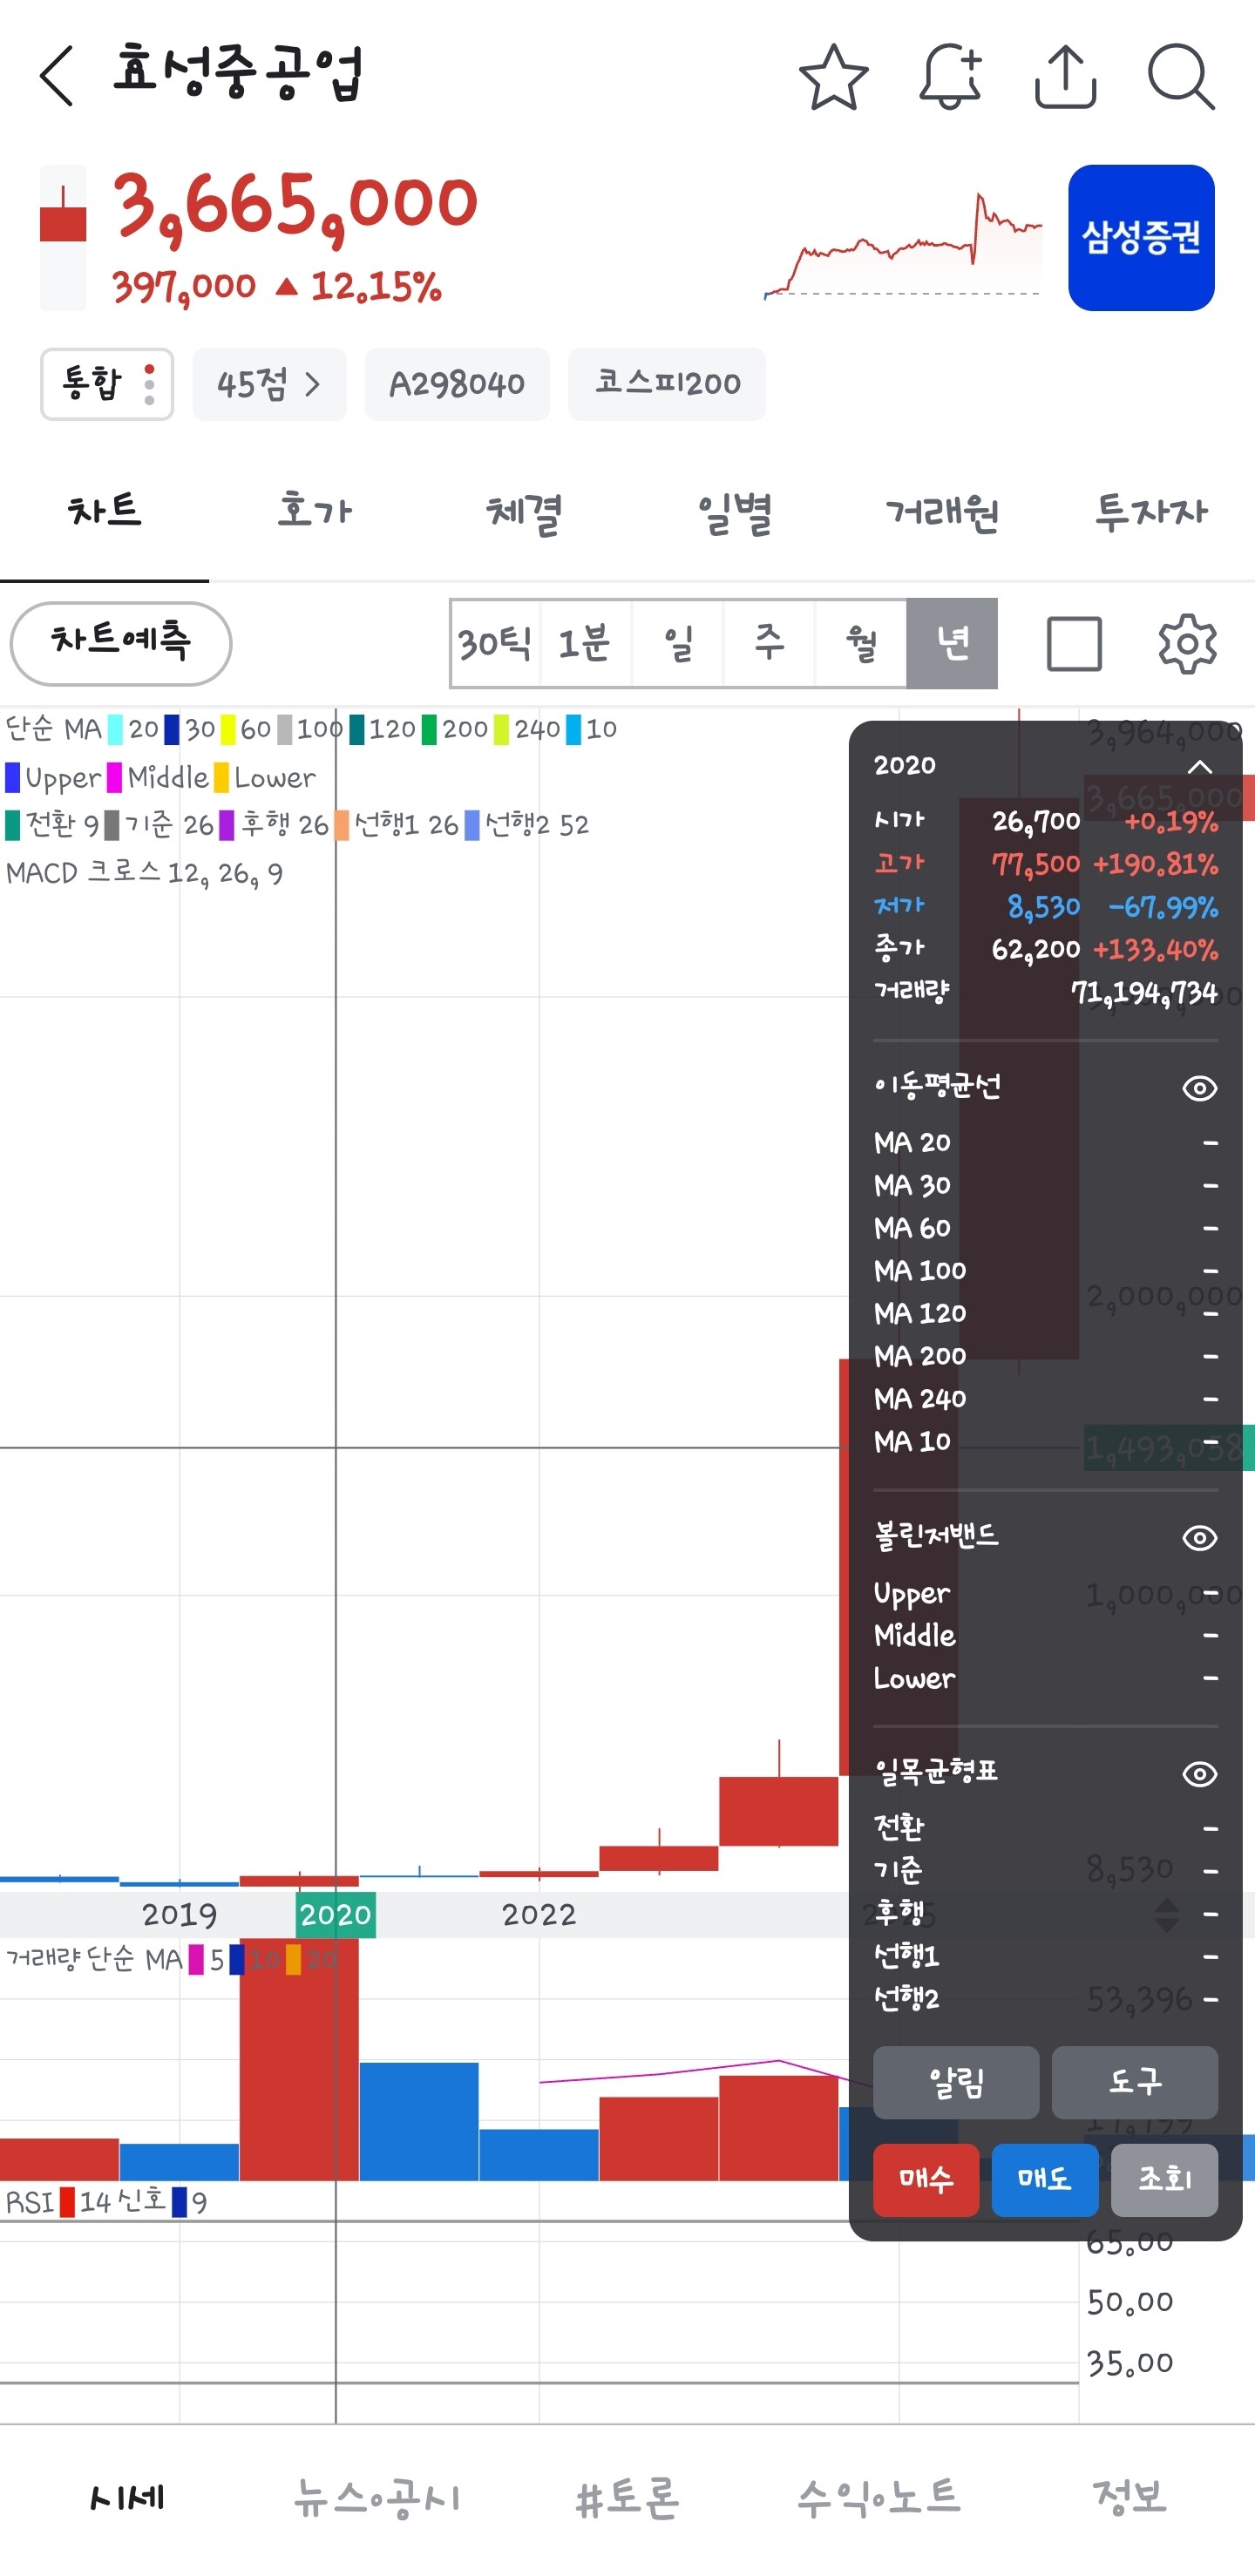Tap the 시가 26,700 value row
Image resolution: width=1255 pixels, height=2576 pixels.
1045,821
